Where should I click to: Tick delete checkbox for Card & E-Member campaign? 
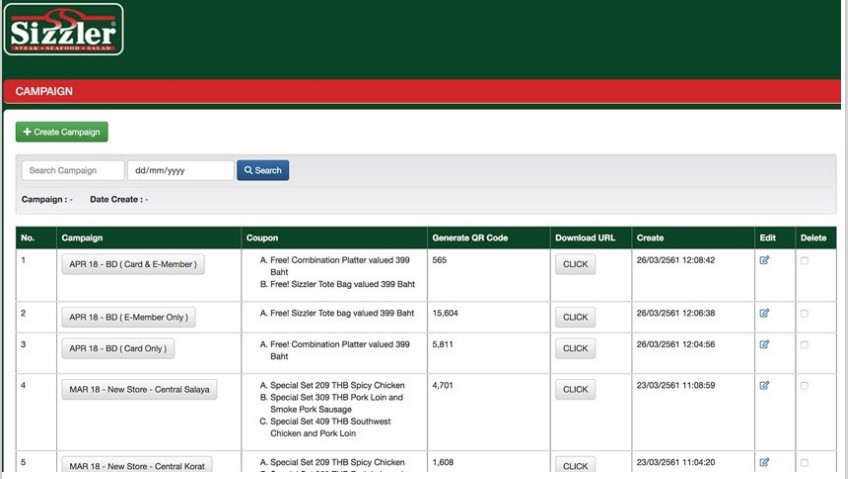coord(804,261)
